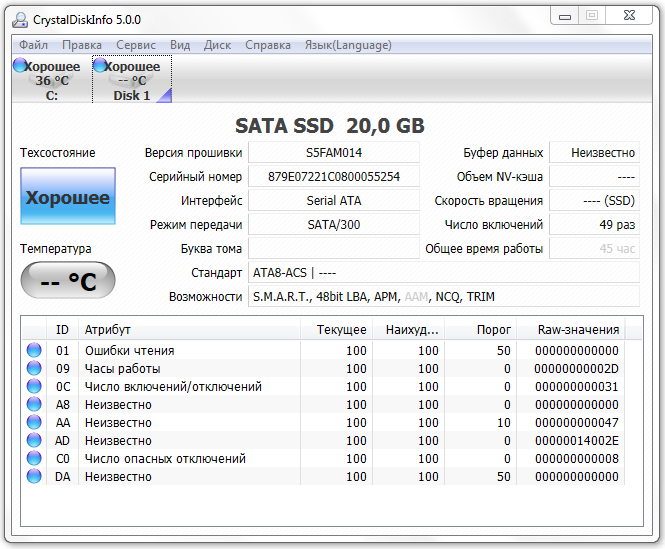Click the Serial ATA interface field

334,201
